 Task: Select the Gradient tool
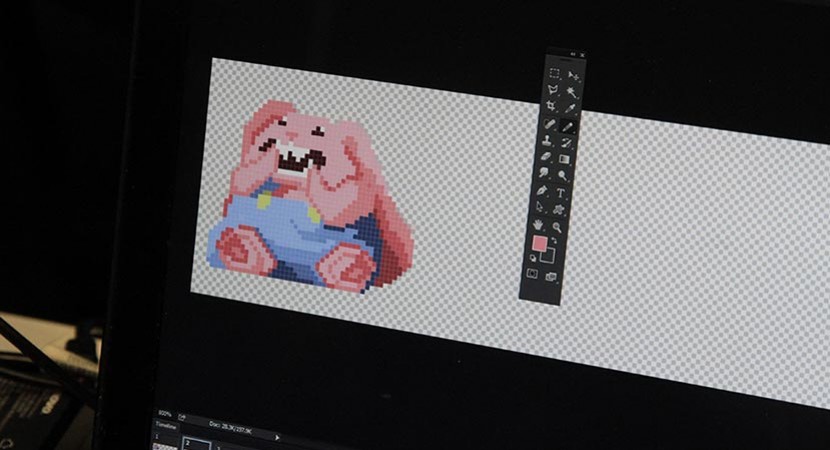[x=564, y=159]
